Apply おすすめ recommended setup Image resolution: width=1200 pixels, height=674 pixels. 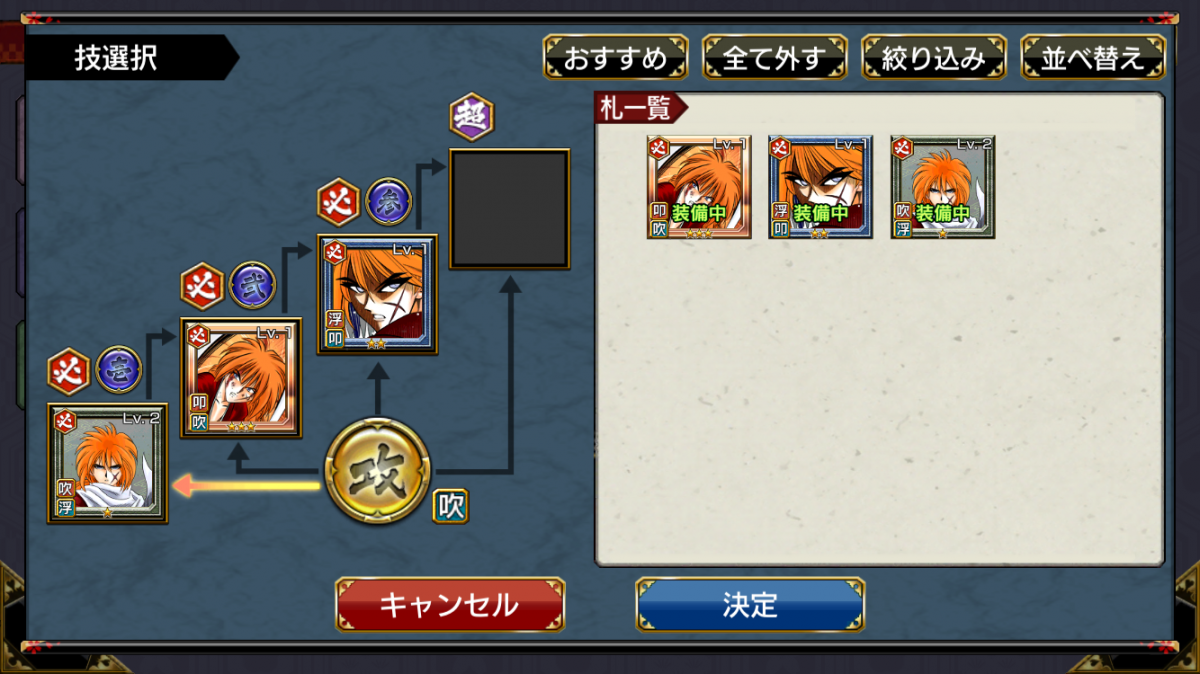click(x=616, y=58)
